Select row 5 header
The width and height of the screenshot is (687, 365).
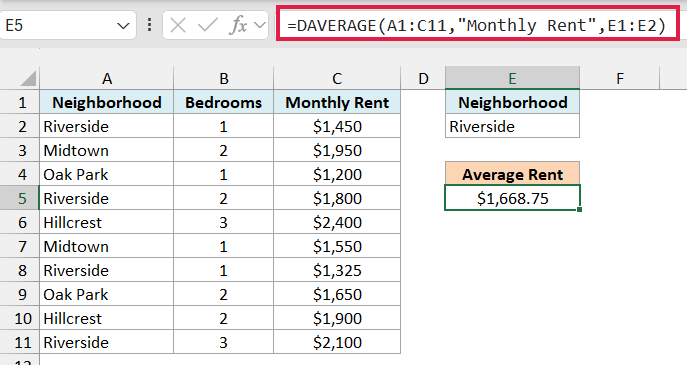pyautogui.click(x=20, y=198)
